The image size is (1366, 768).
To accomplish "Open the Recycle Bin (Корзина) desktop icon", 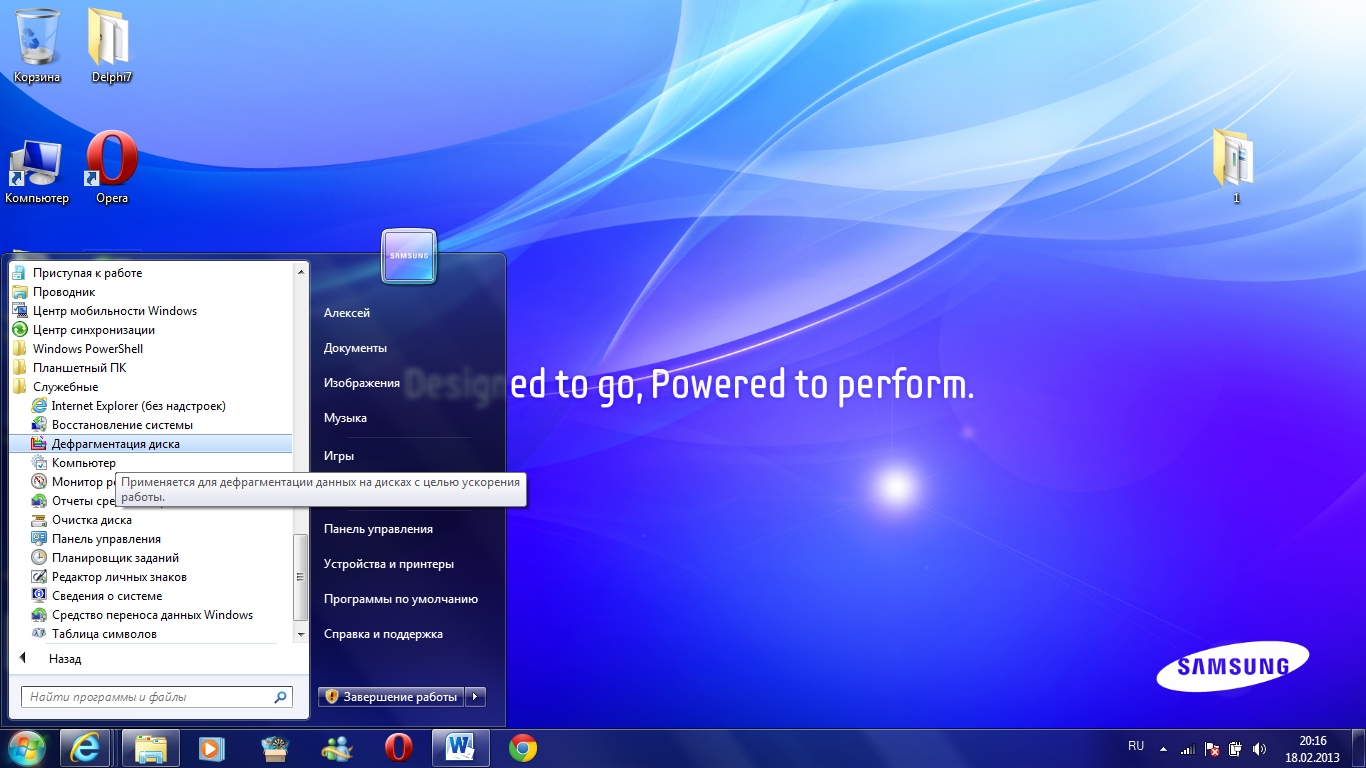I will point(37,45).
